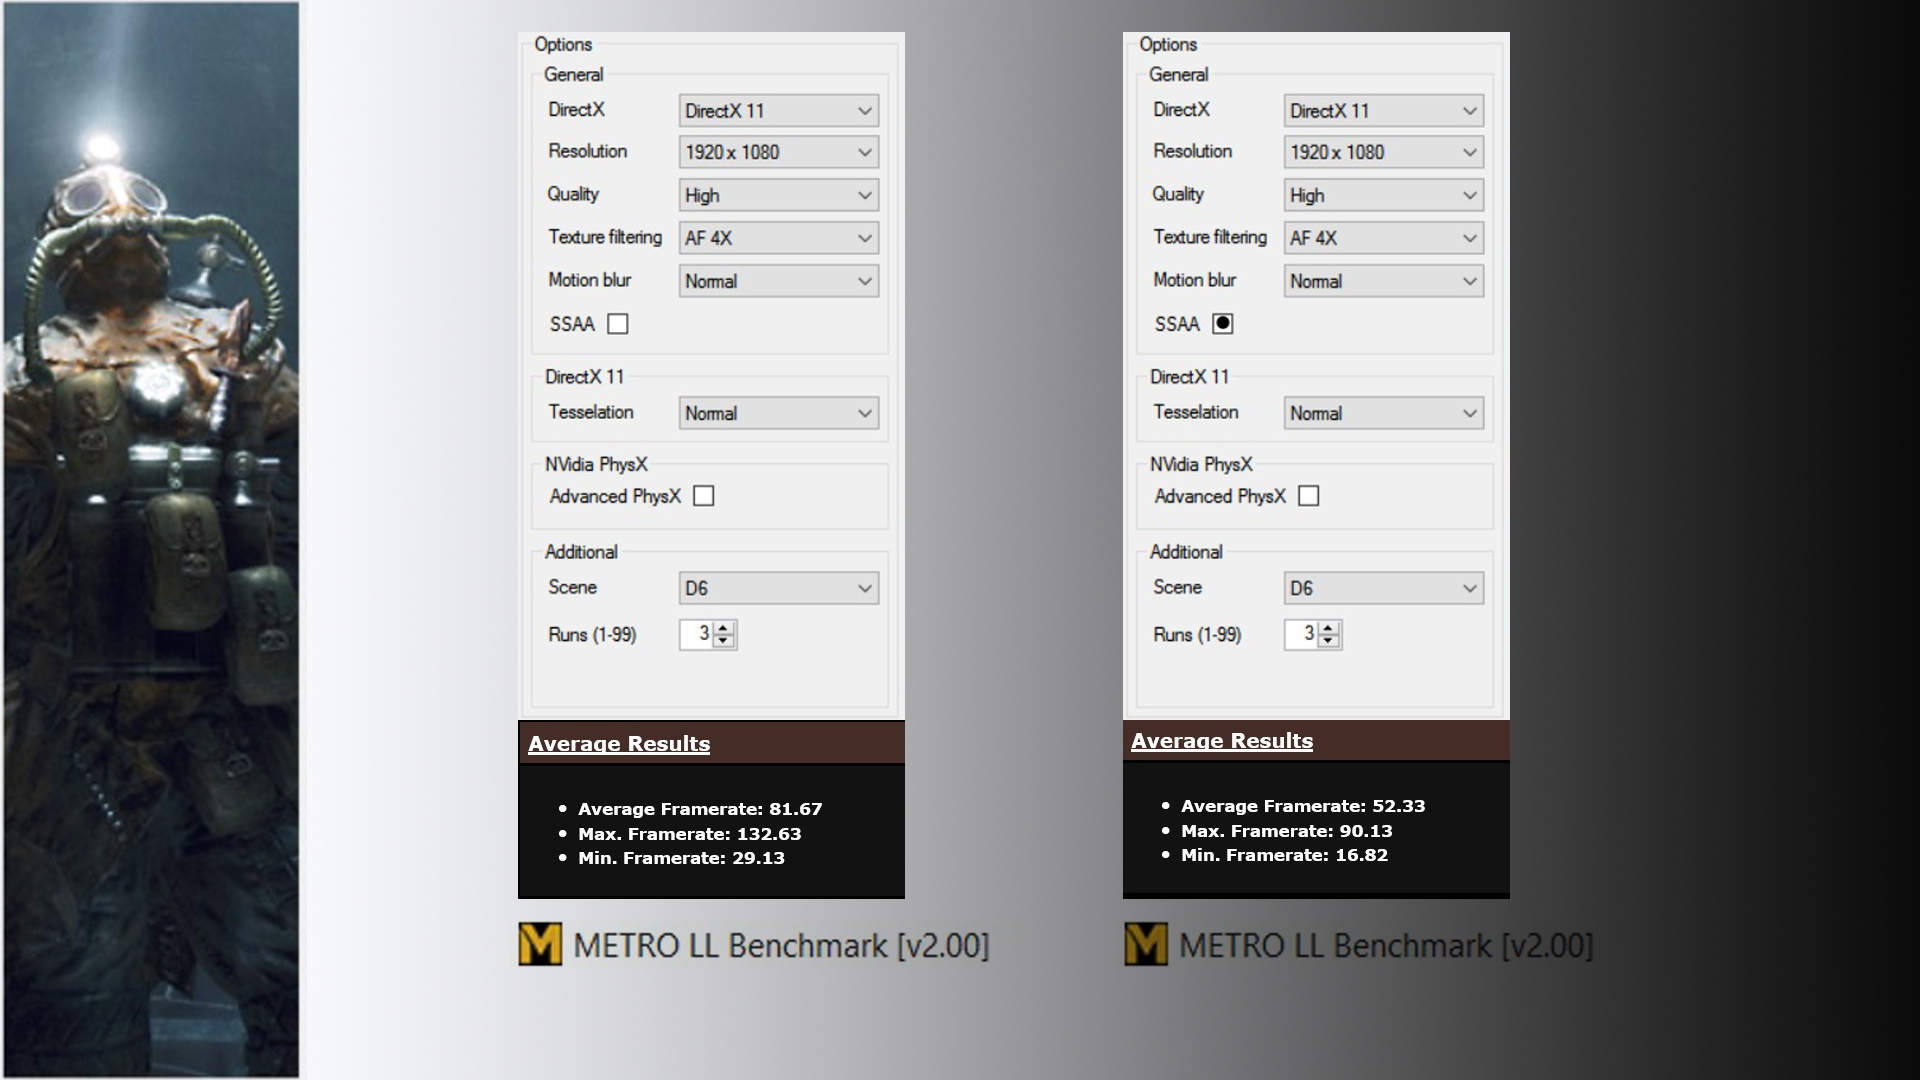Click the Runs number field in left panel
The image size is (1920, 1080).
pos(697,634)
